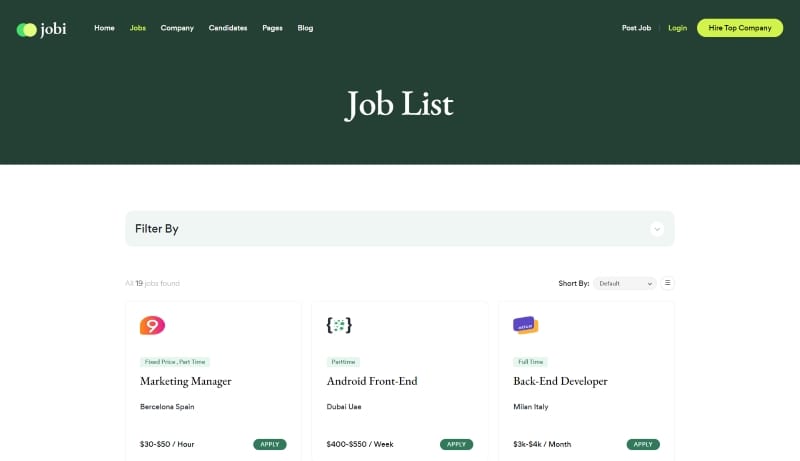Apply to the Marketing Manager job
Image resolution: width=800 pixels, height=461 pixels.
point(270,445)
